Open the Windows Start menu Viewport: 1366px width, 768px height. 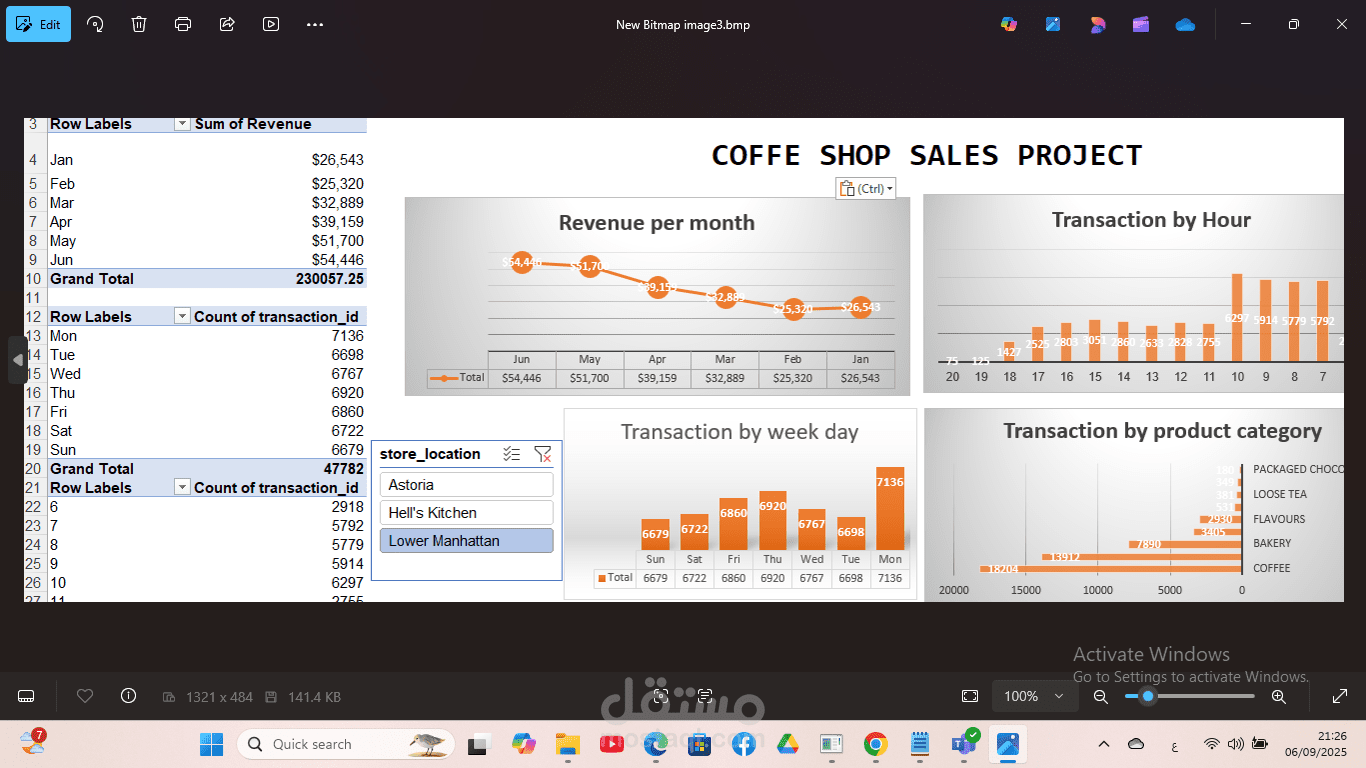pos(211,744)
